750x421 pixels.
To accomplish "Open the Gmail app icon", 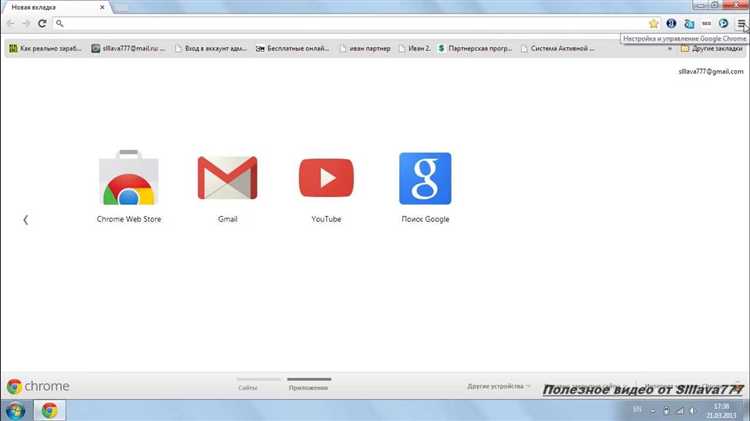I will (227, 177).
